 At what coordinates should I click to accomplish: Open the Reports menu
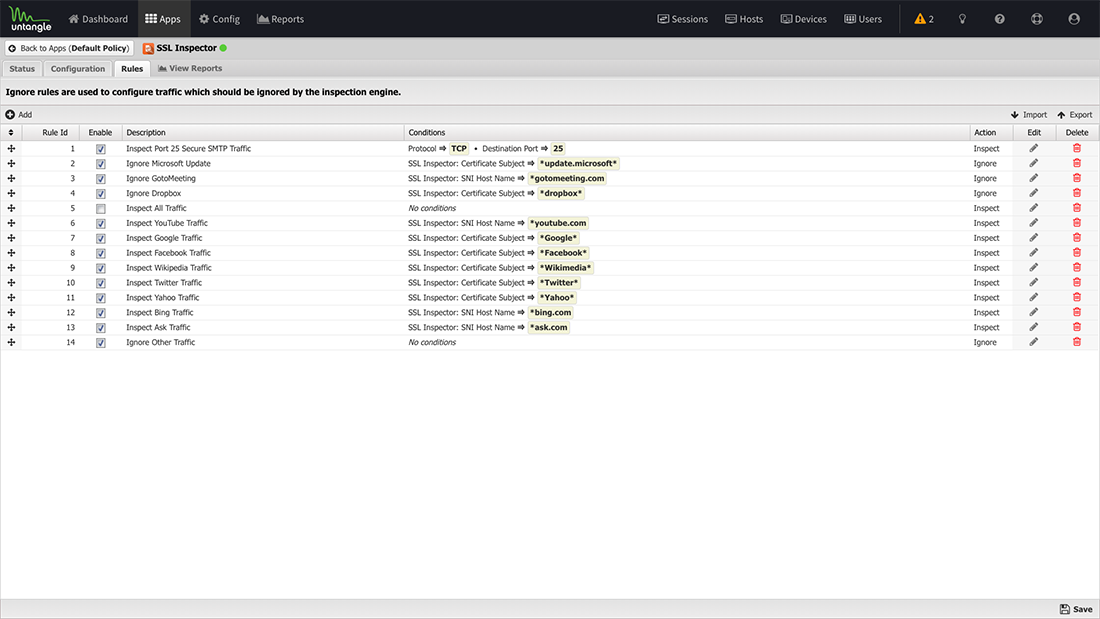281,19
